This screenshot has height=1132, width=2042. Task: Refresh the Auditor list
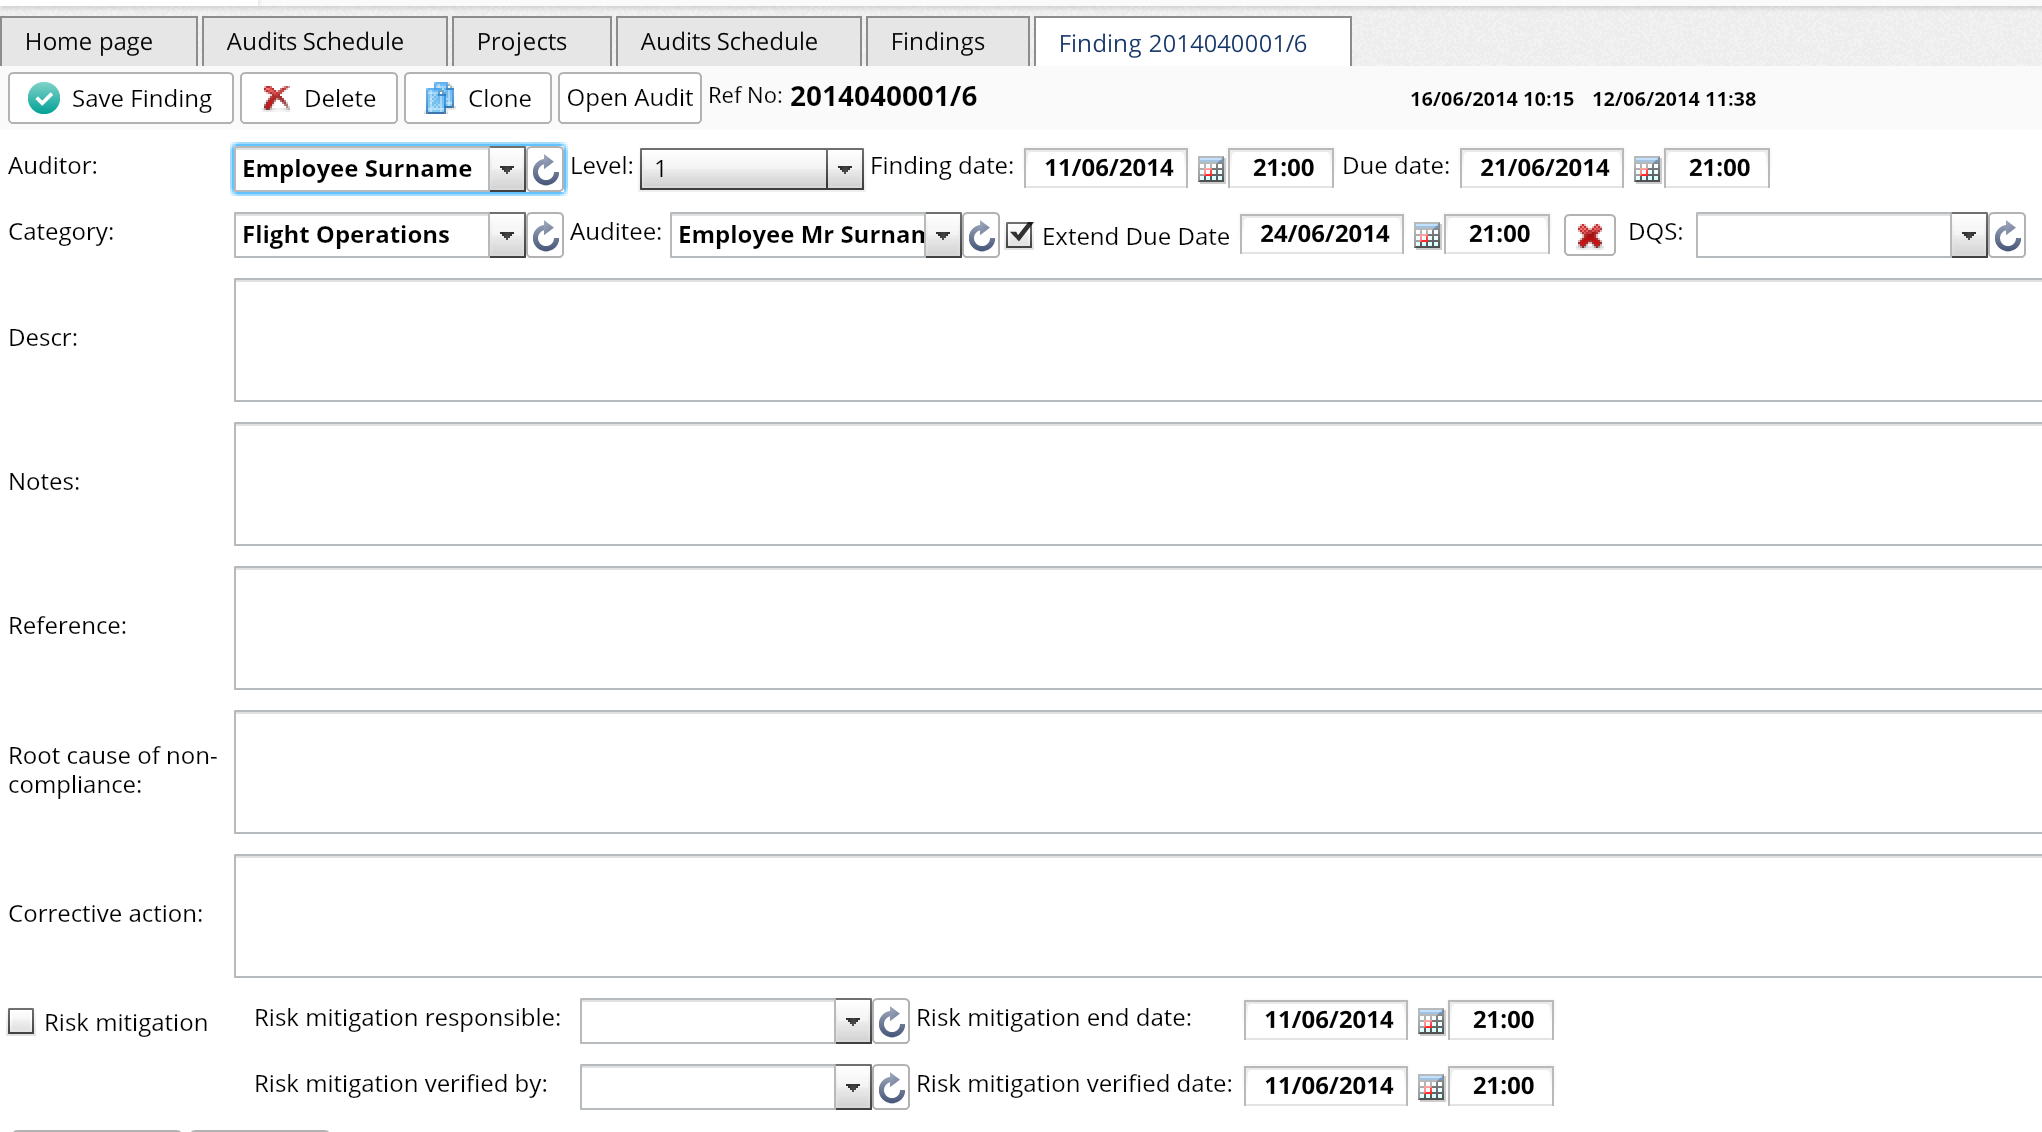(x=545, y=169)
